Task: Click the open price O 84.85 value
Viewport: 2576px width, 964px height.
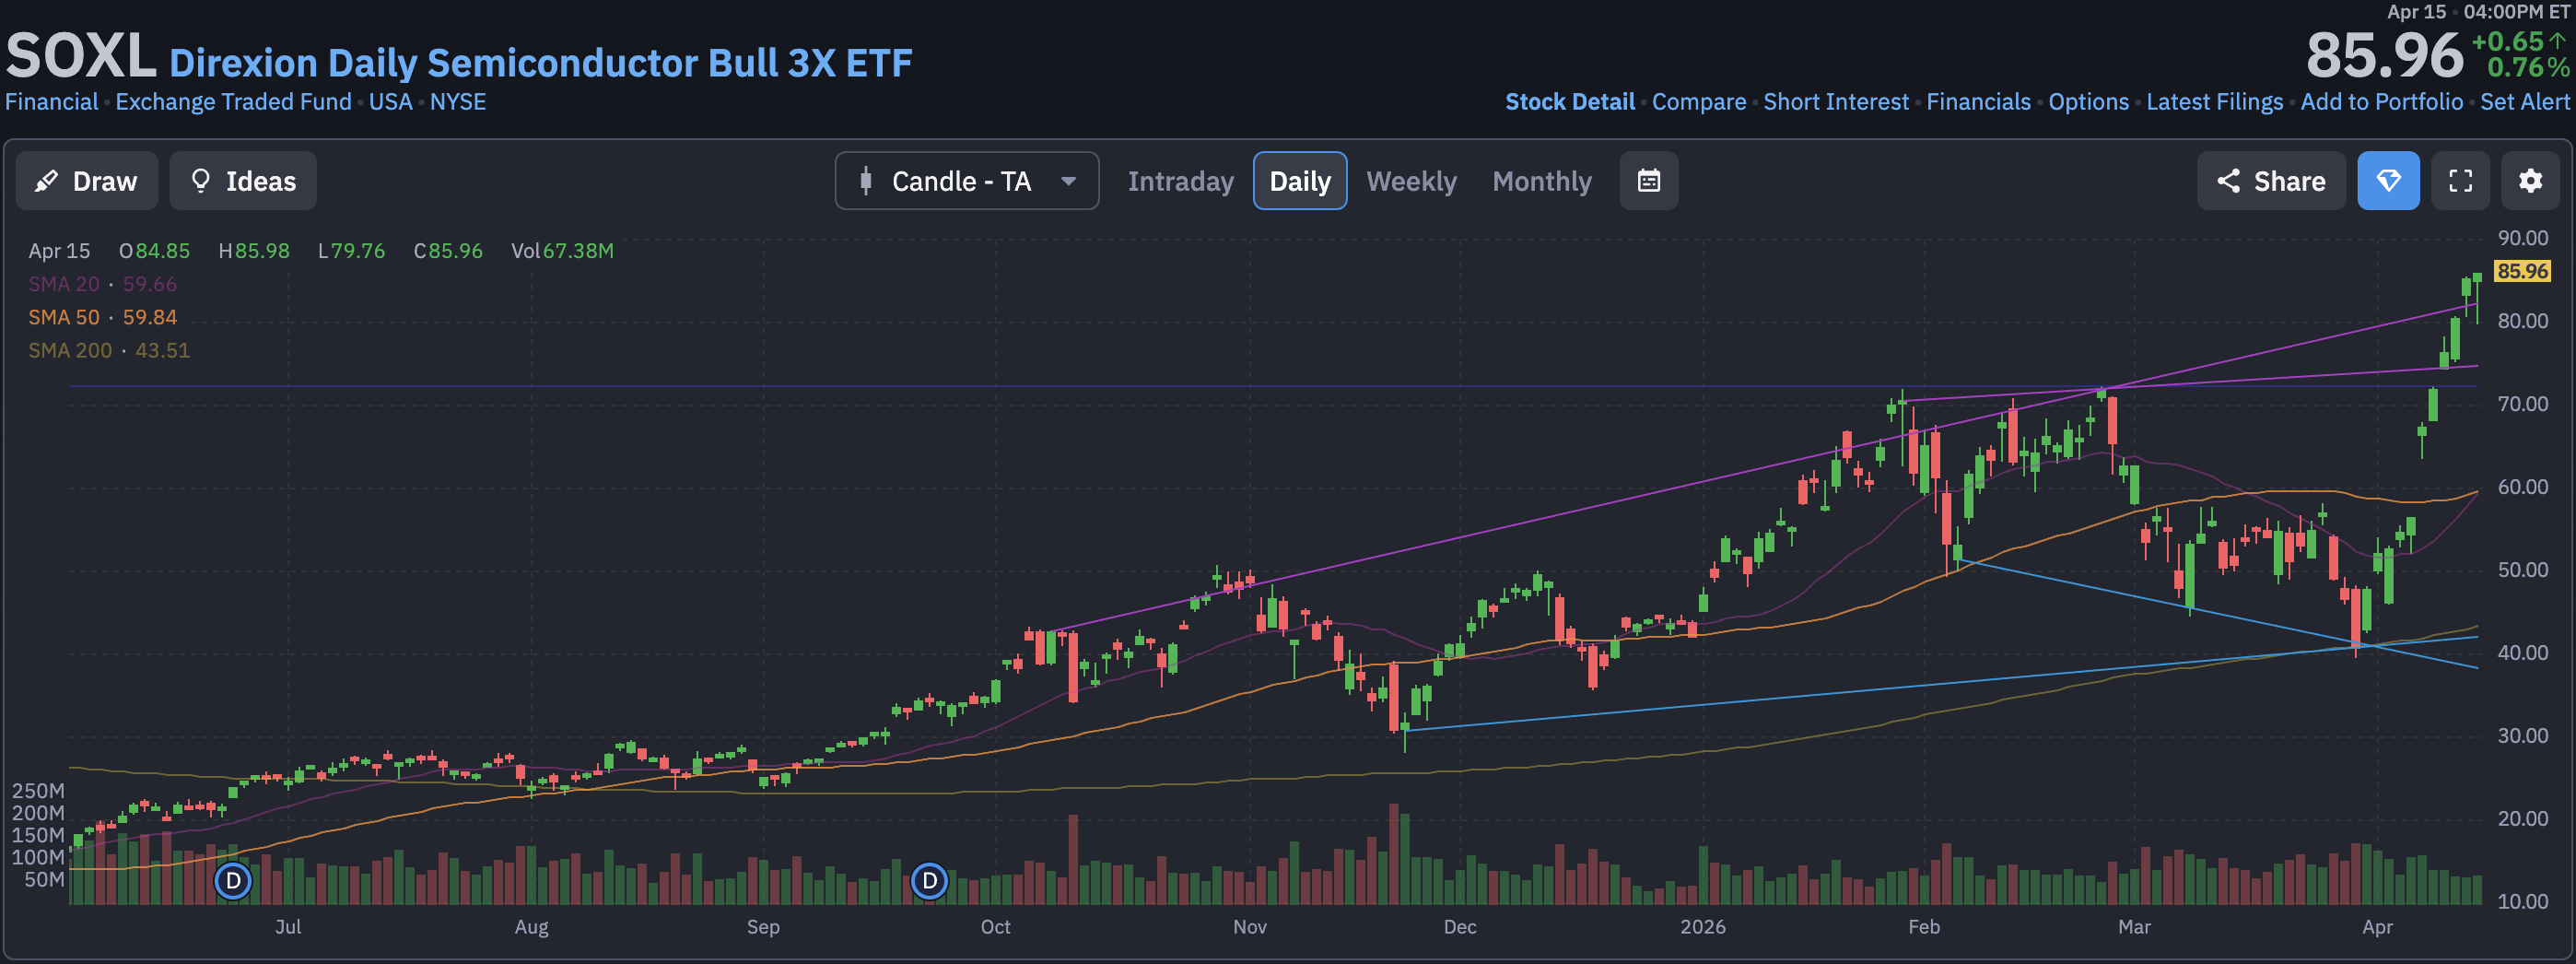Action: tap(154, 251)
